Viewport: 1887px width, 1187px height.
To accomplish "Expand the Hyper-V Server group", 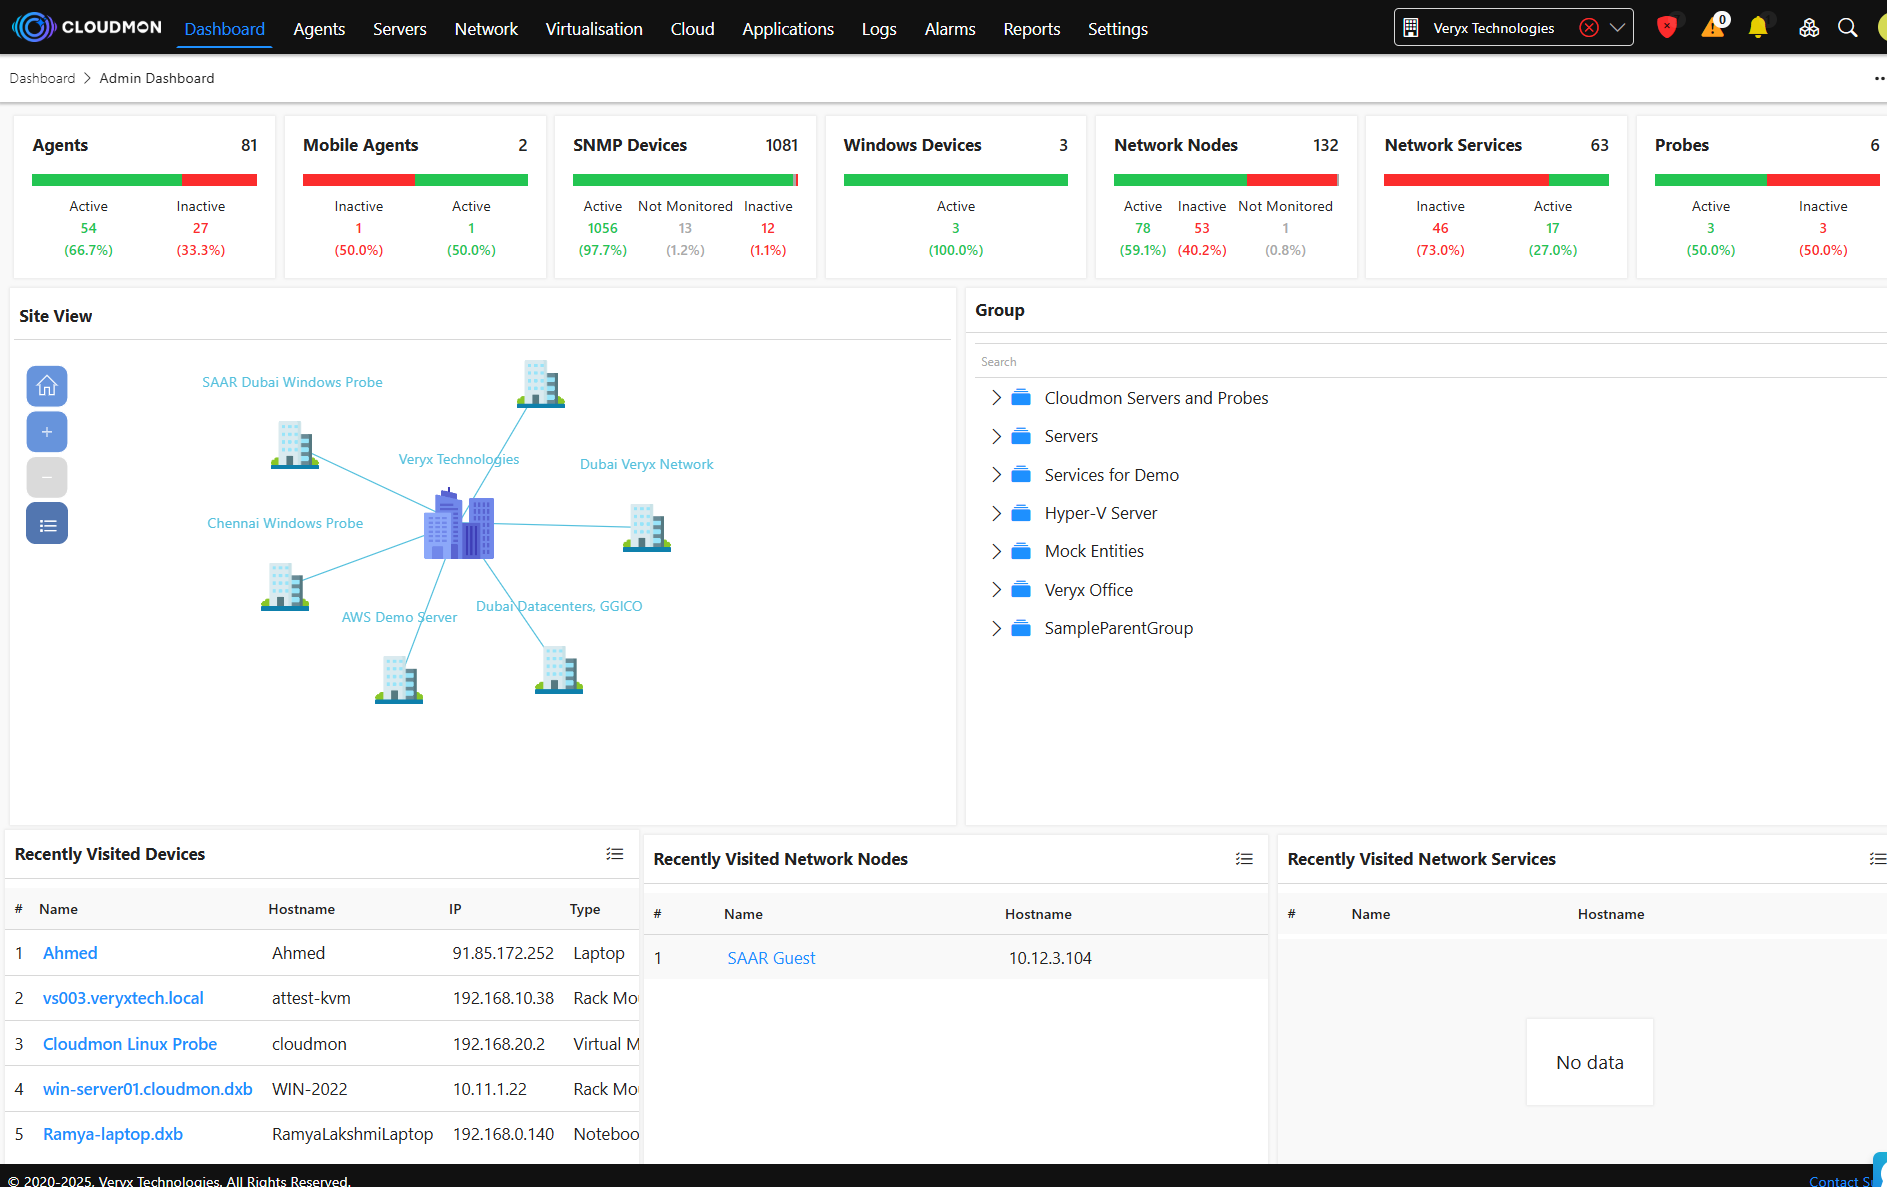I will [x=996, y=513].
